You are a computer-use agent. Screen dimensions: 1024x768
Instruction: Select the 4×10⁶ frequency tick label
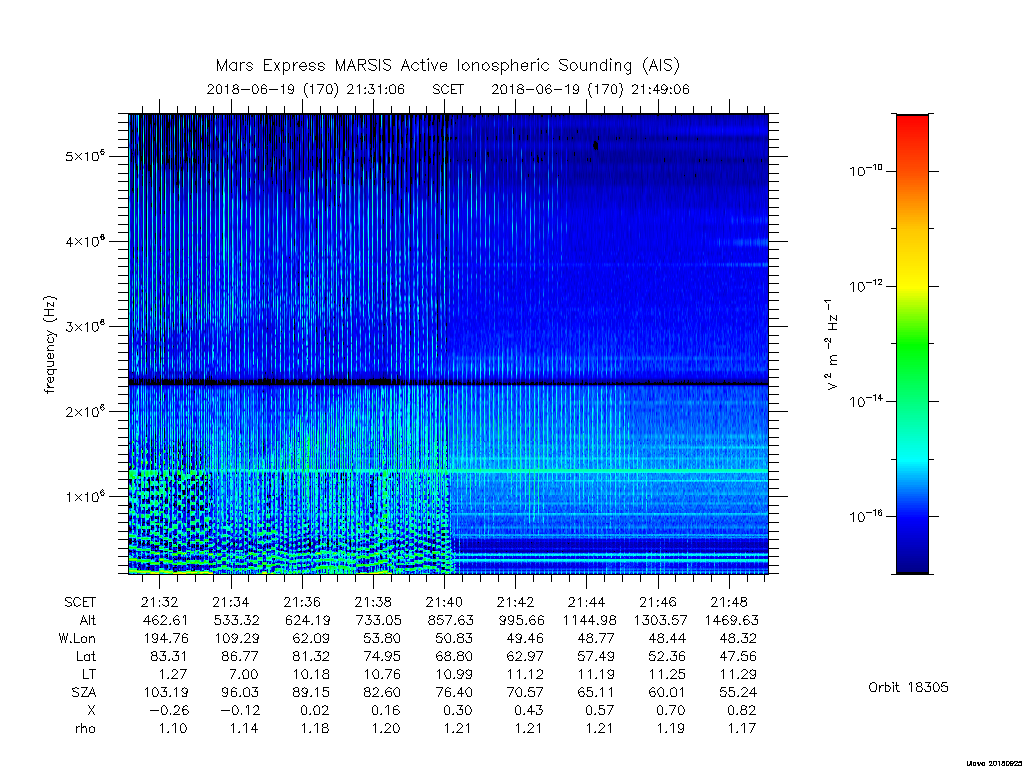tap(85, 241)
